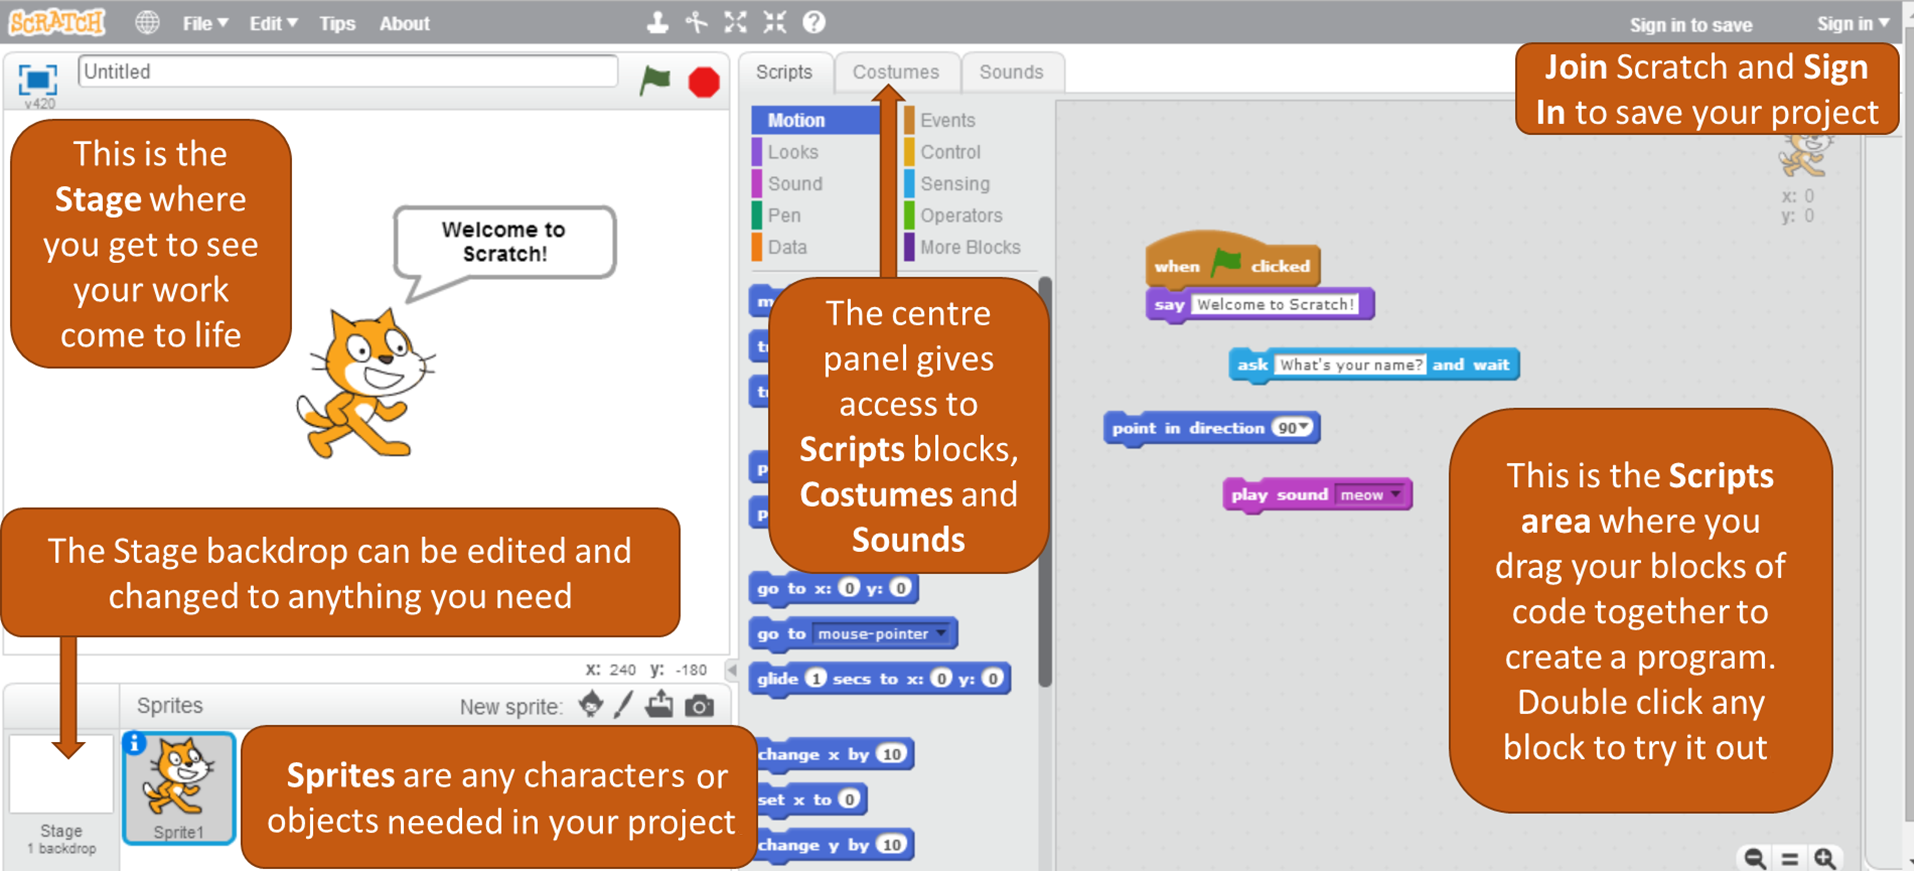
Task: Click the green flag to run project
Action: click(x=655, y=80)
